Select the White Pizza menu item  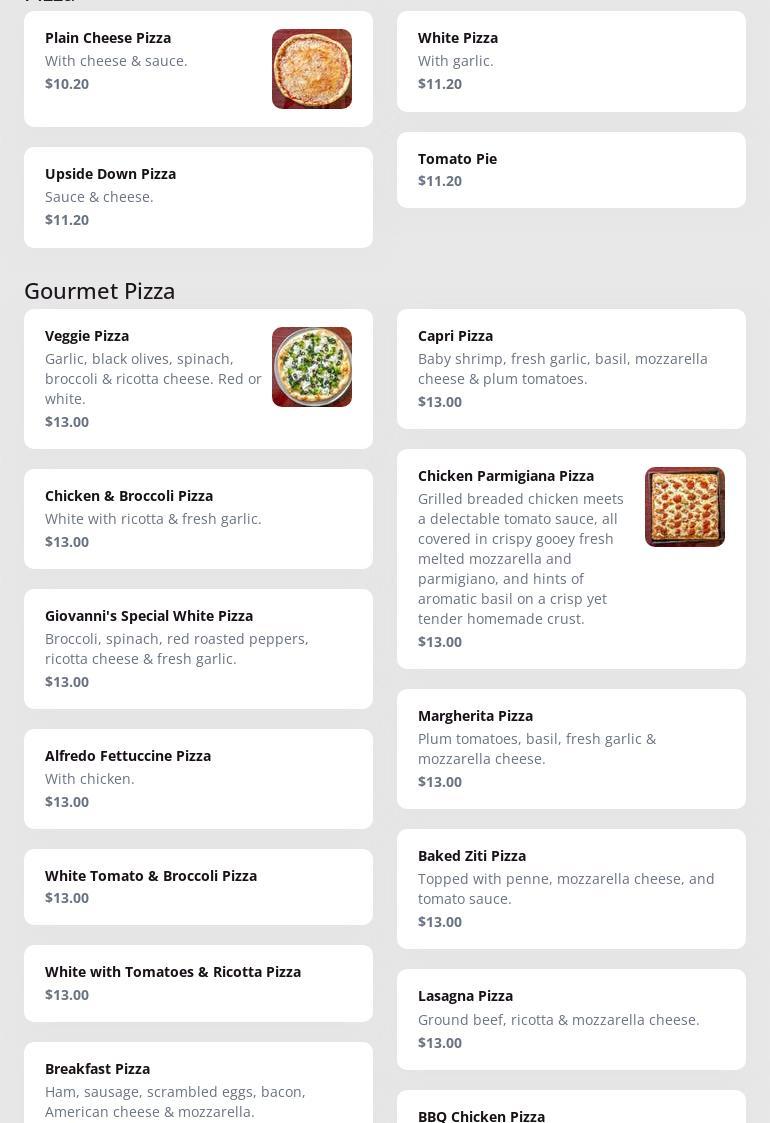pos(571,61)
